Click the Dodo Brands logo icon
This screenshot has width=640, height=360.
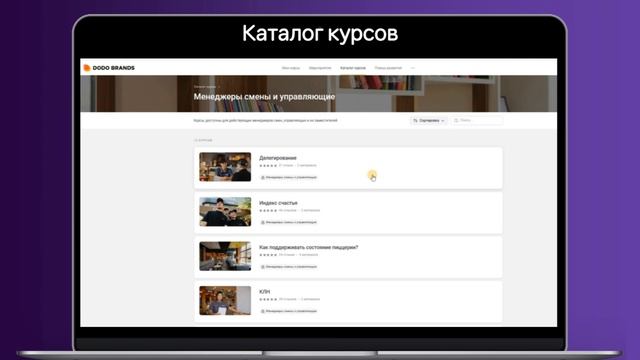pyautogui.click(x=87, y=68)
